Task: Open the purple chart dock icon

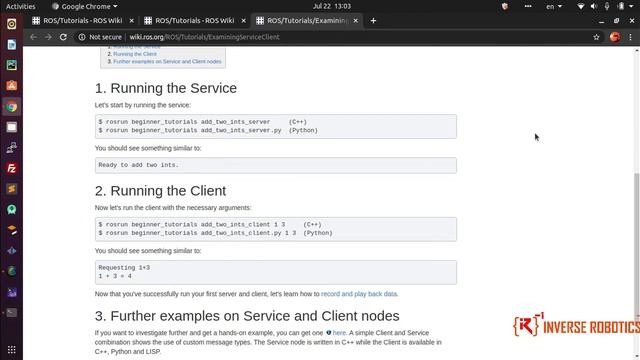Action: (x=11, y=292)
